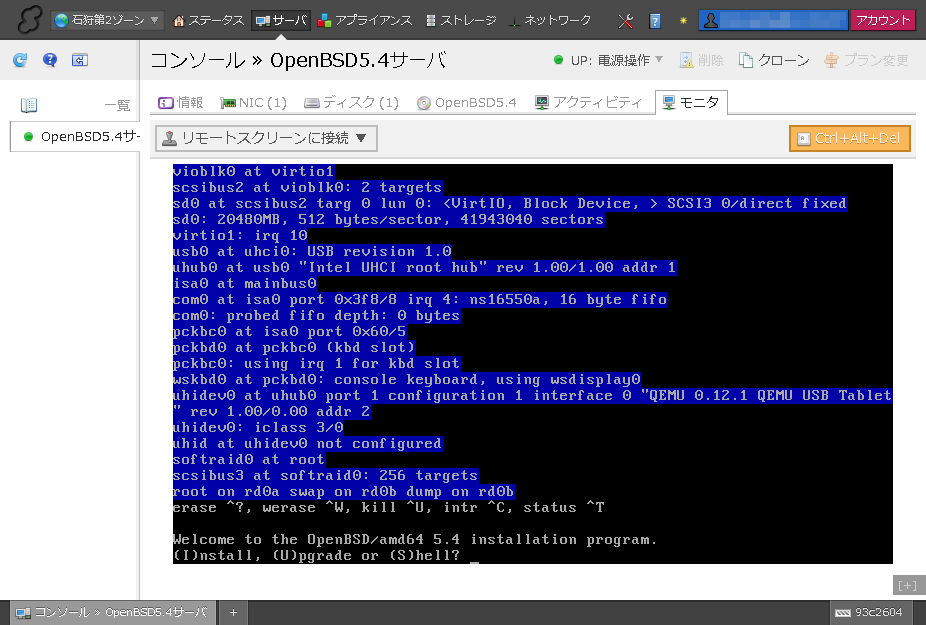926x625 pixels.
Task: Open the 石狩第2ゾーン zone dropdown
Action: coord(108,20)
